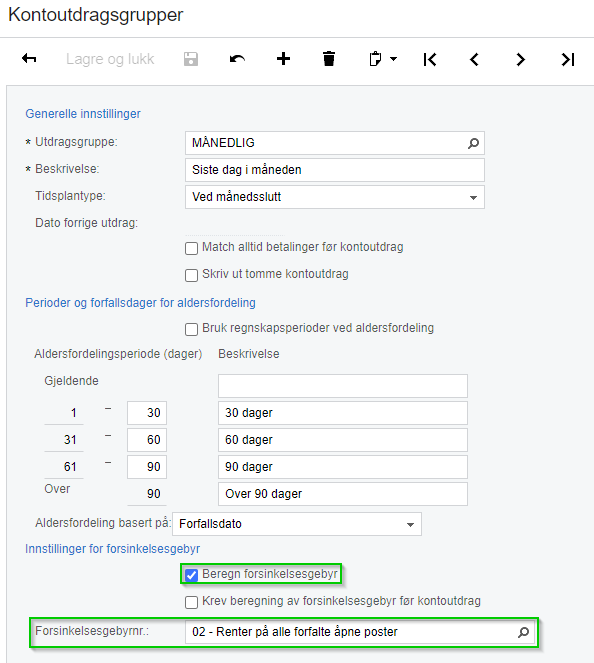Click the Generelle innstillinger section heading
Viewport: 594px width, 663px height.
(83, 114)
